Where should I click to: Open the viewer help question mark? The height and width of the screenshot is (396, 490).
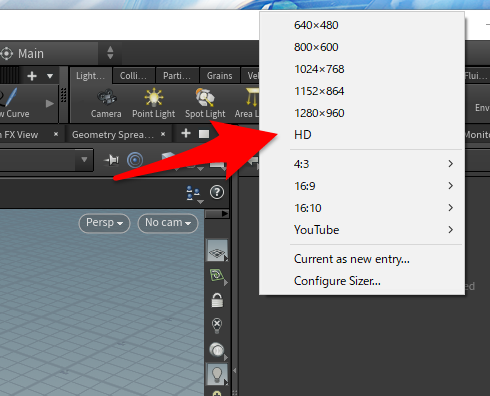click(x=217, y=192)
